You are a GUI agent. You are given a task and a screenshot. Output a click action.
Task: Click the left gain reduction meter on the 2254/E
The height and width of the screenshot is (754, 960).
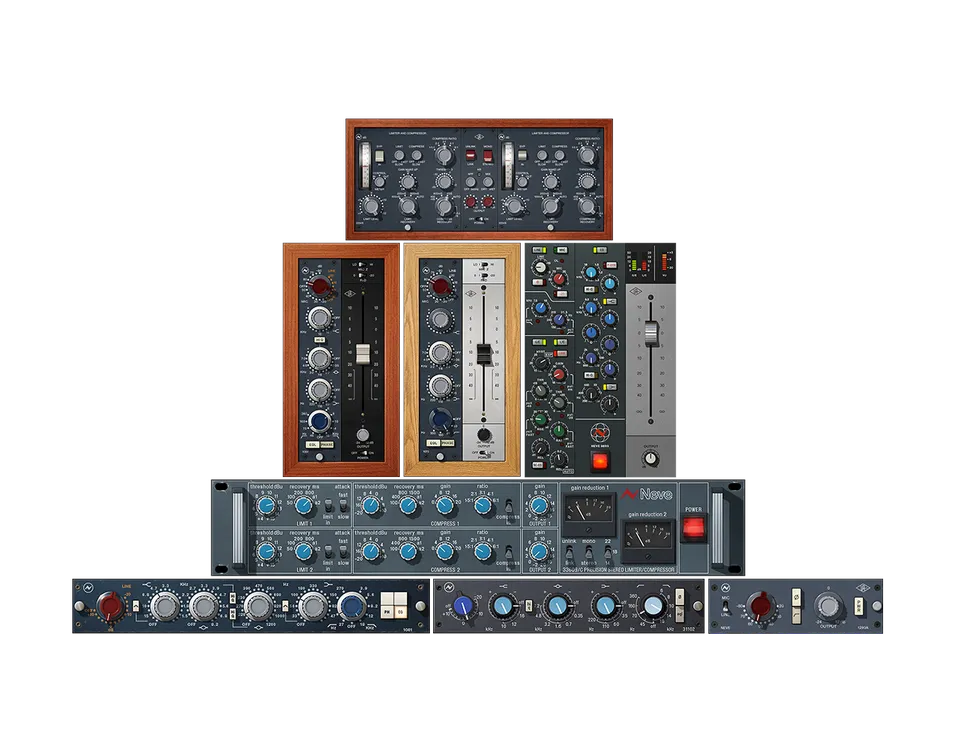pyautogui.click(x=365, y=166)
